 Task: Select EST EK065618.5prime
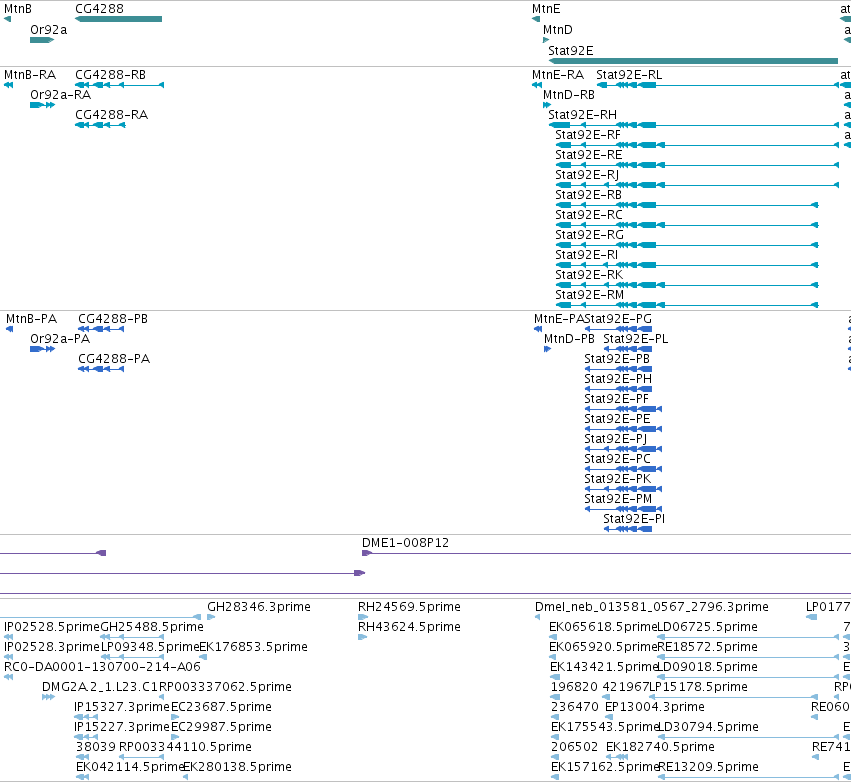click(603, 627)
